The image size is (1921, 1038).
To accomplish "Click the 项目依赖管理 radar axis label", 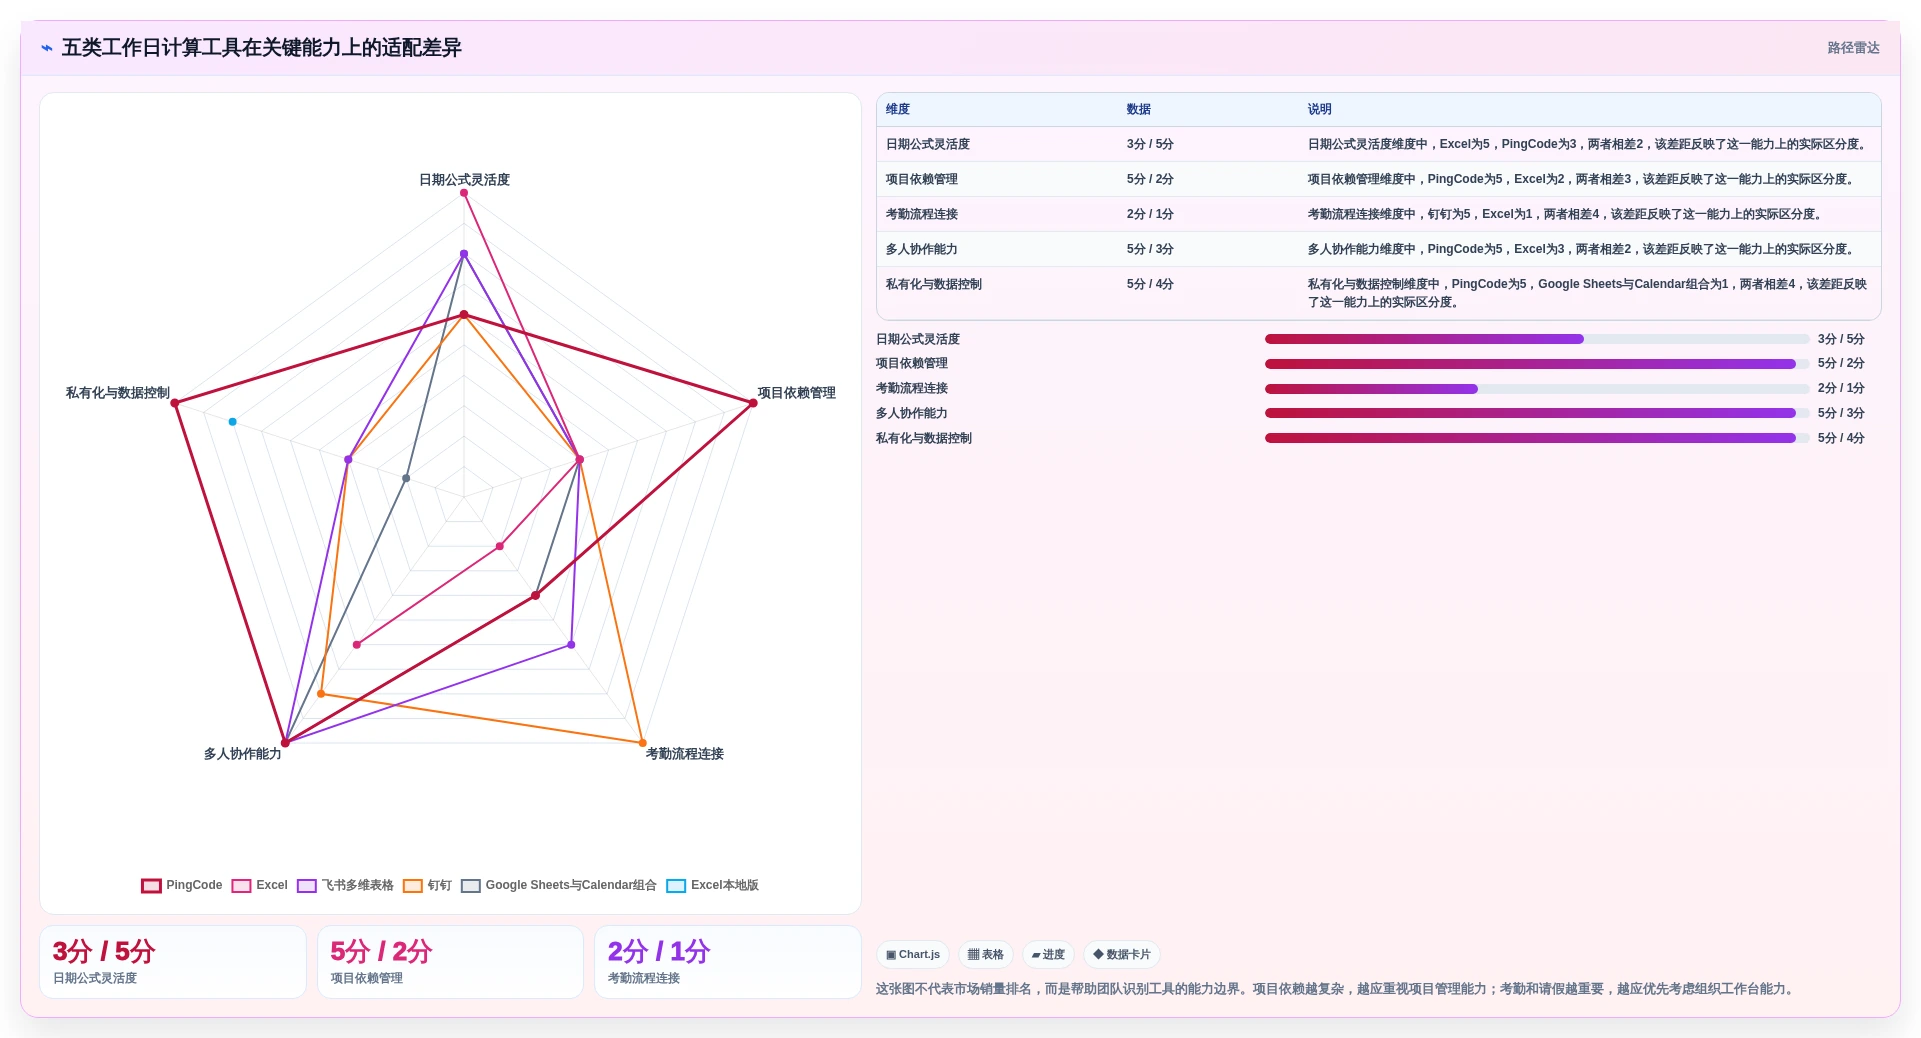I will point(796,393).
